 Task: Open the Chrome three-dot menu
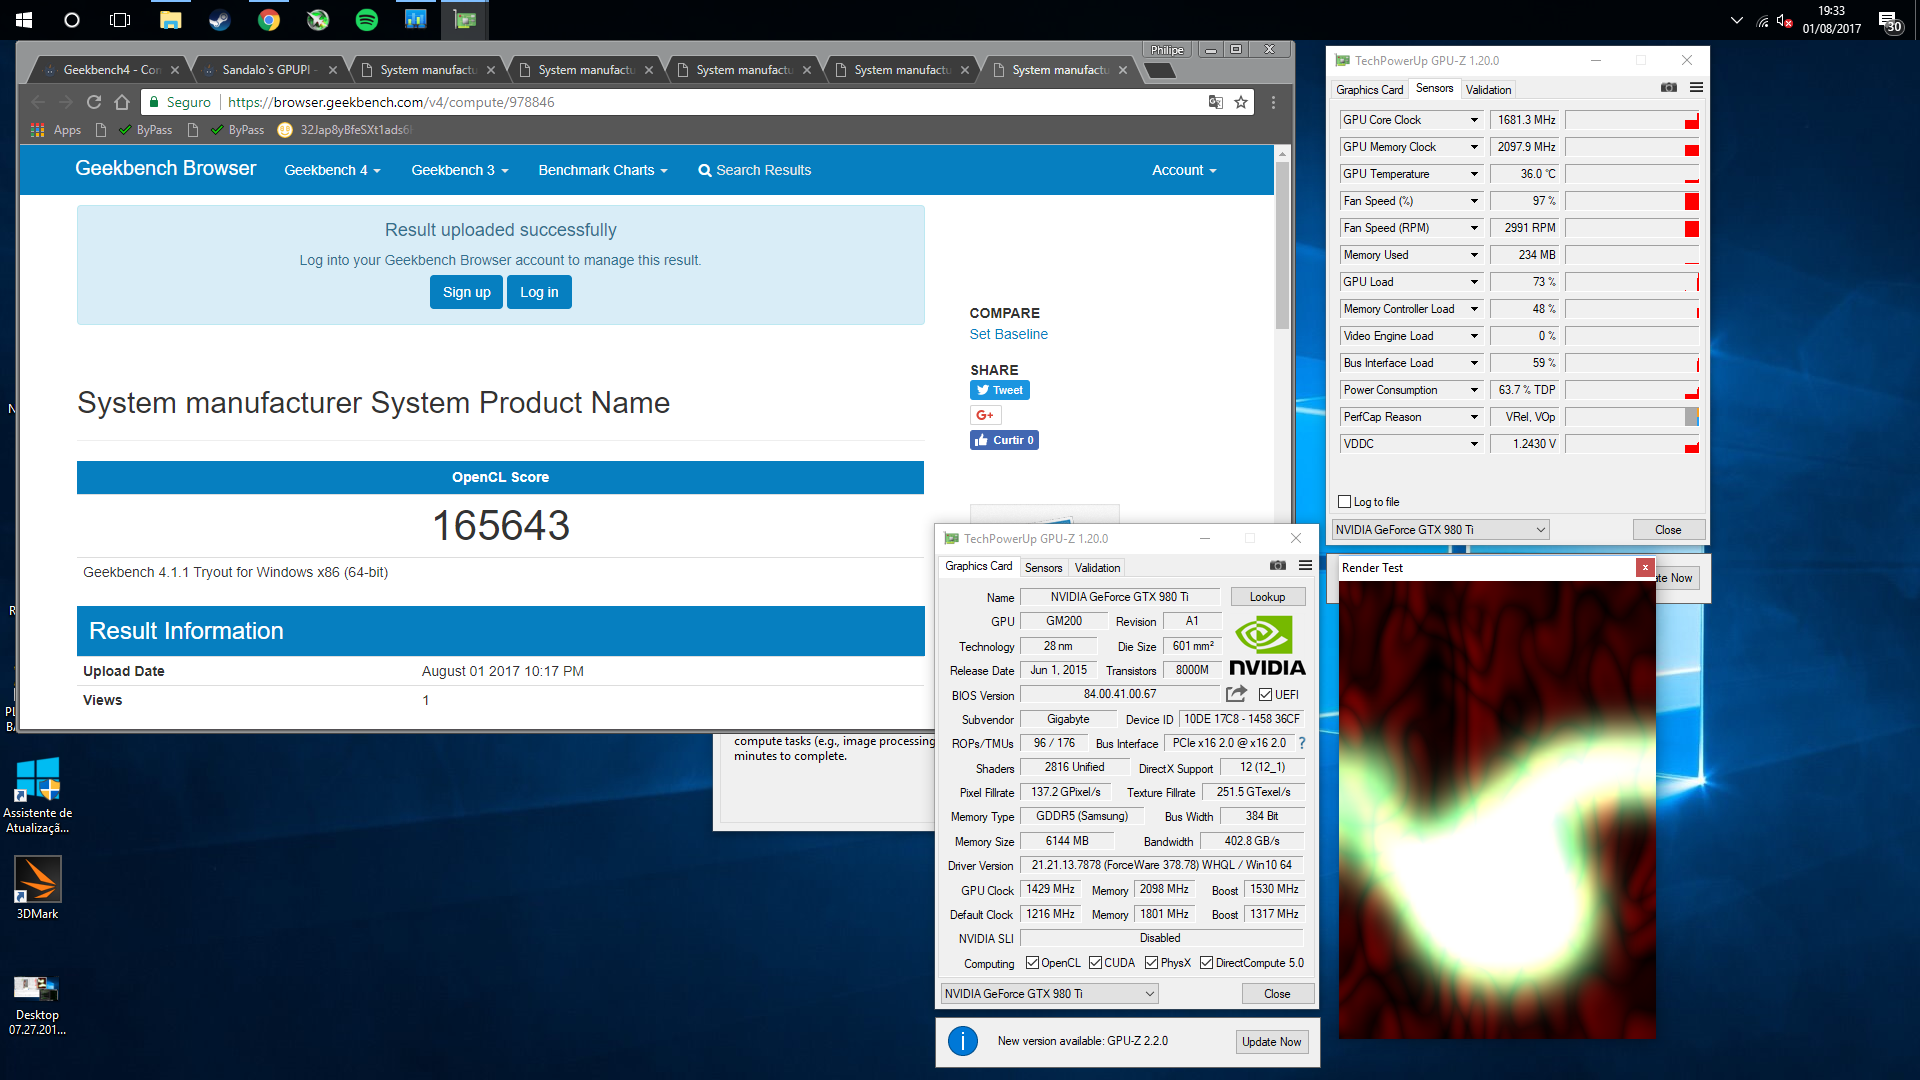tap(1273, 102)
